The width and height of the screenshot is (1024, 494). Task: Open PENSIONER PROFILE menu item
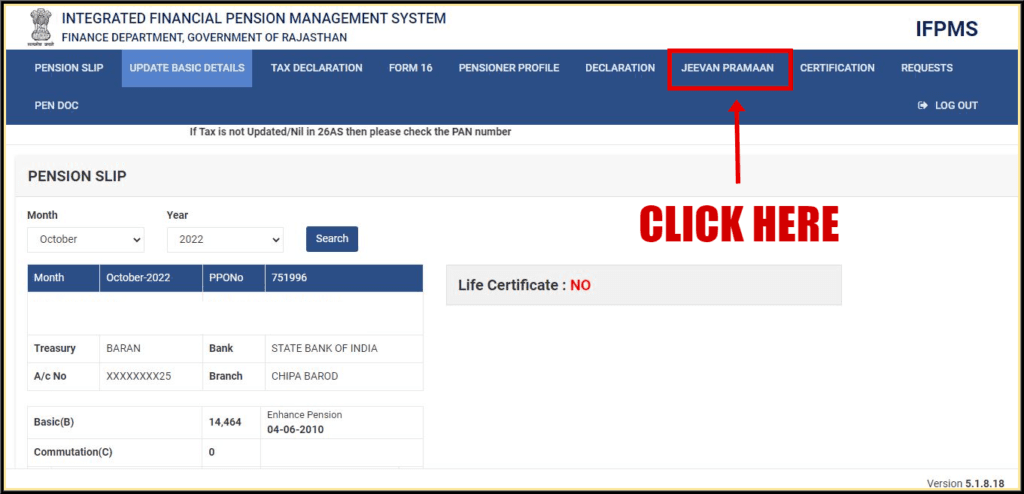(509, 68)
